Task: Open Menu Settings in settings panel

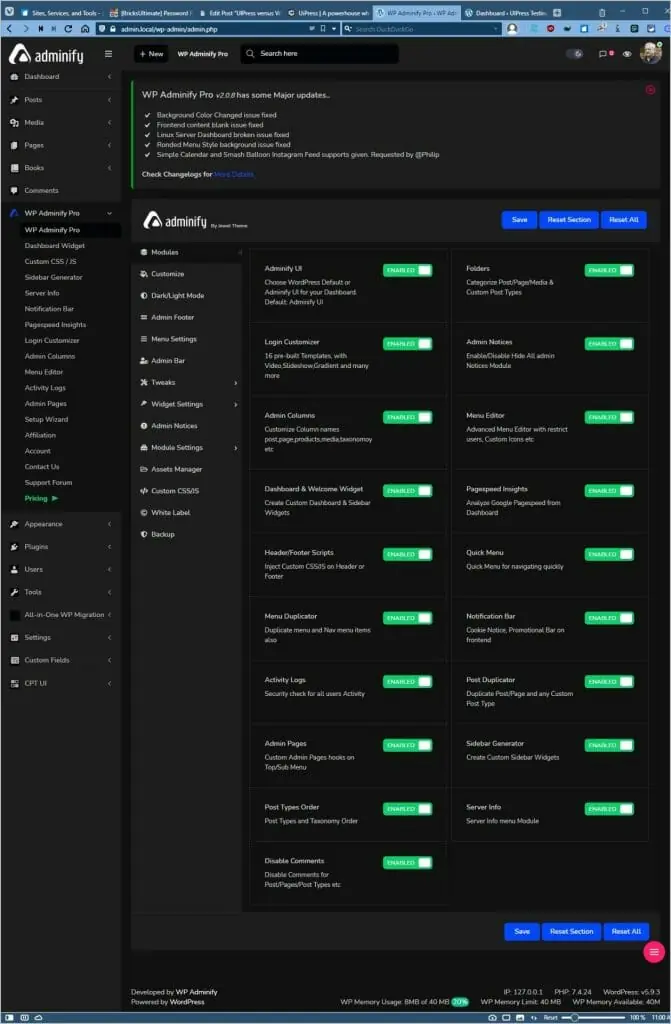Action: 173,339
